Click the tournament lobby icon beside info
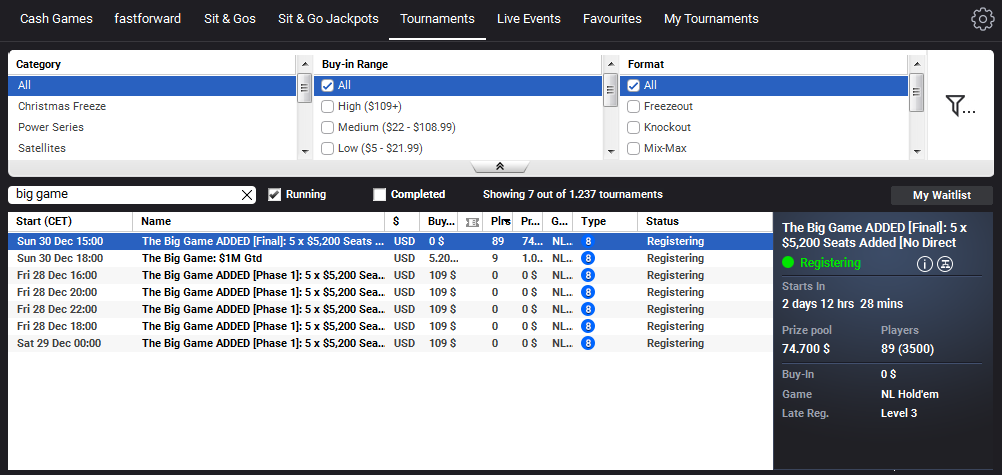The width and height of the screenshot is (1002, 475). point(944,263)
